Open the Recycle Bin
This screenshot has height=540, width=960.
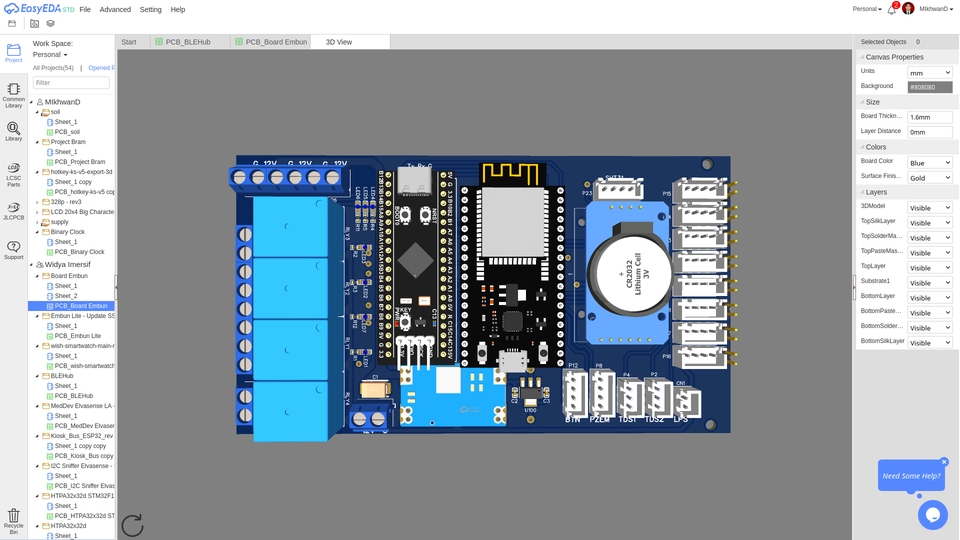(x=13, y=518)
